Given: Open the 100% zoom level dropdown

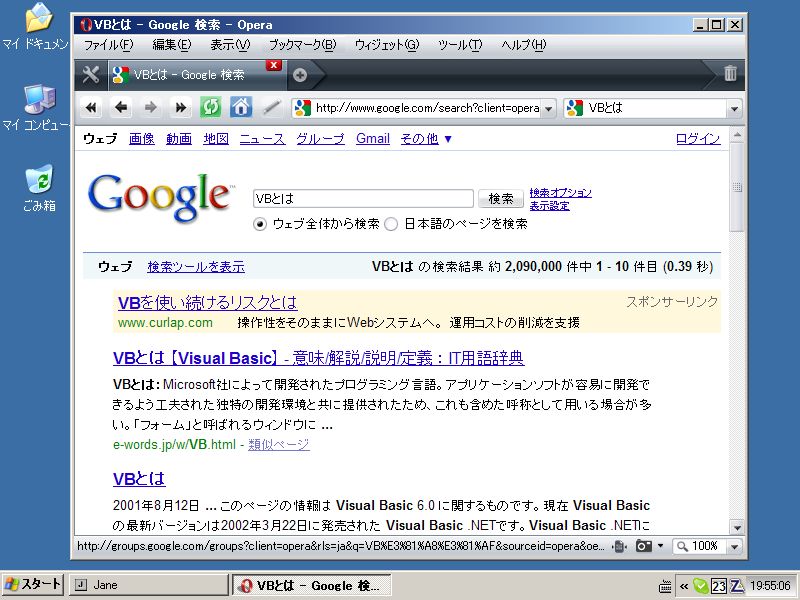Looking at the screenshot, I should (x=735, y=546).
